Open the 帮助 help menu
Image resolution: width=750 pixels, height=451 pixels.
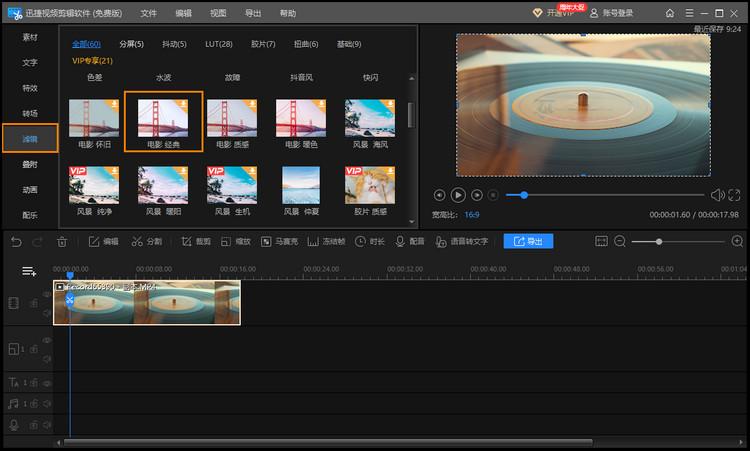click(x=288, y=13)
